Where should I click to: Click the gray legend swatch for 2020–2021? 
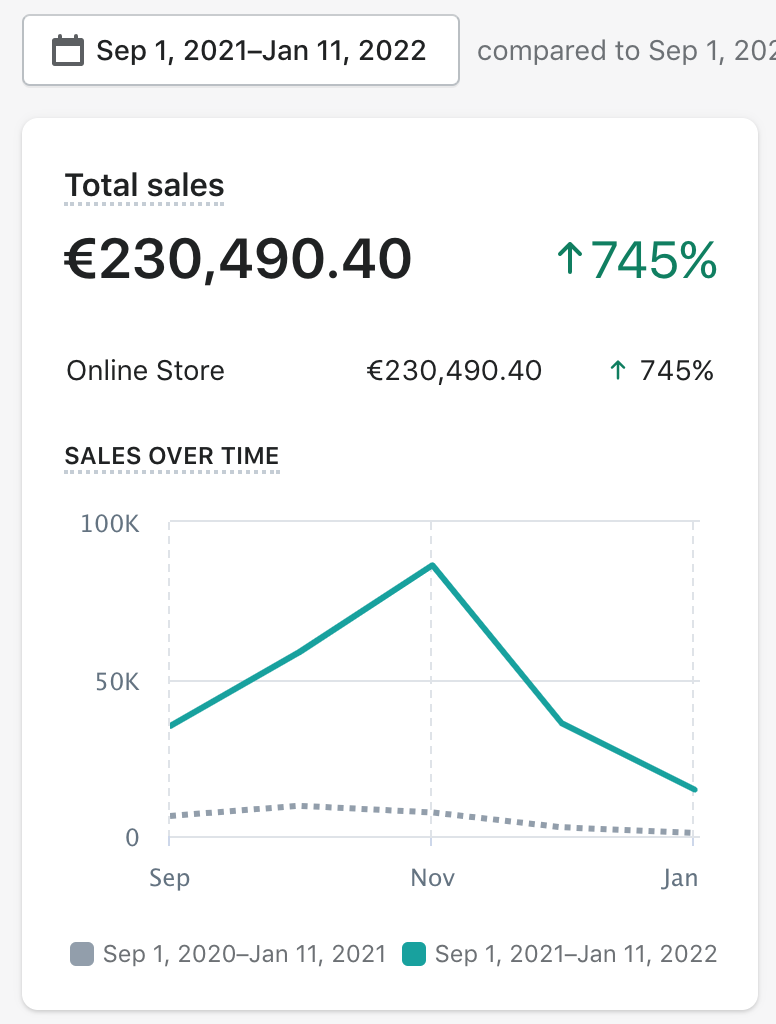coord(82,954)
